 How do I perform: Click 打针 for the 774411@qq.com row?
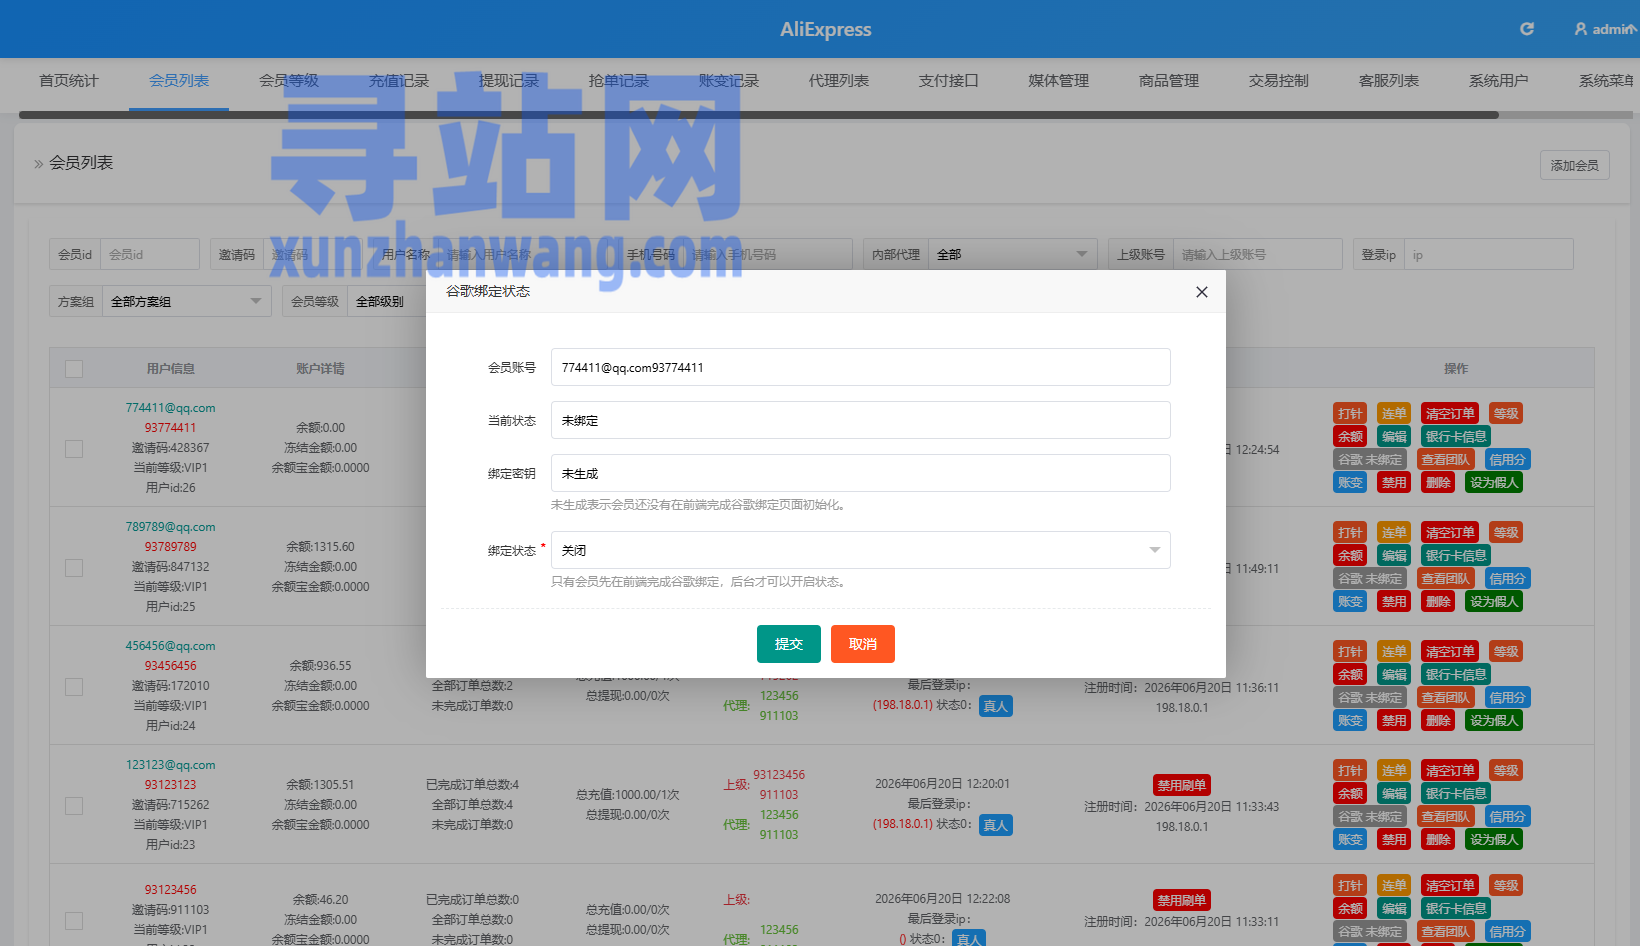[1350, 413]
